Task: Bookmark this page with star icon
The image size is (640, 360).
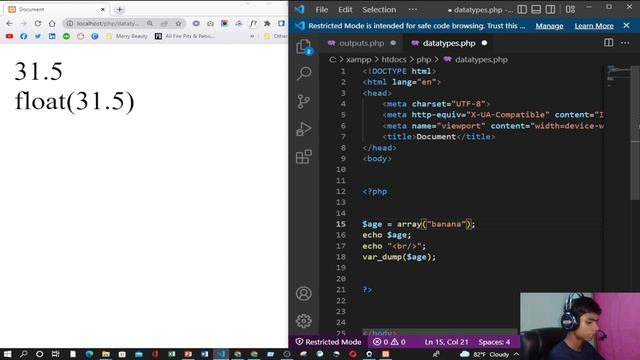Action: coord(178,23)
